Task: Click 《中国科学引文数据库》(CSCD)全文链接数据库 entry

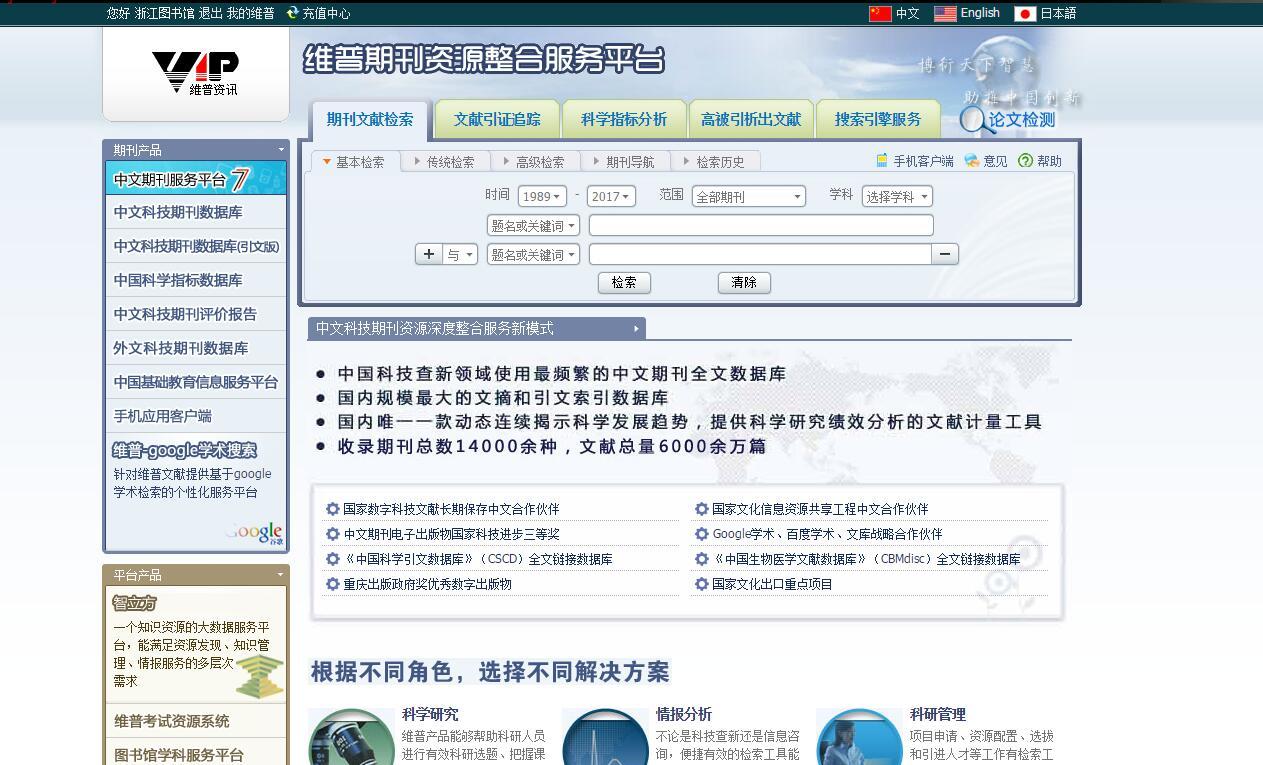Action: [x=478, y=559]
